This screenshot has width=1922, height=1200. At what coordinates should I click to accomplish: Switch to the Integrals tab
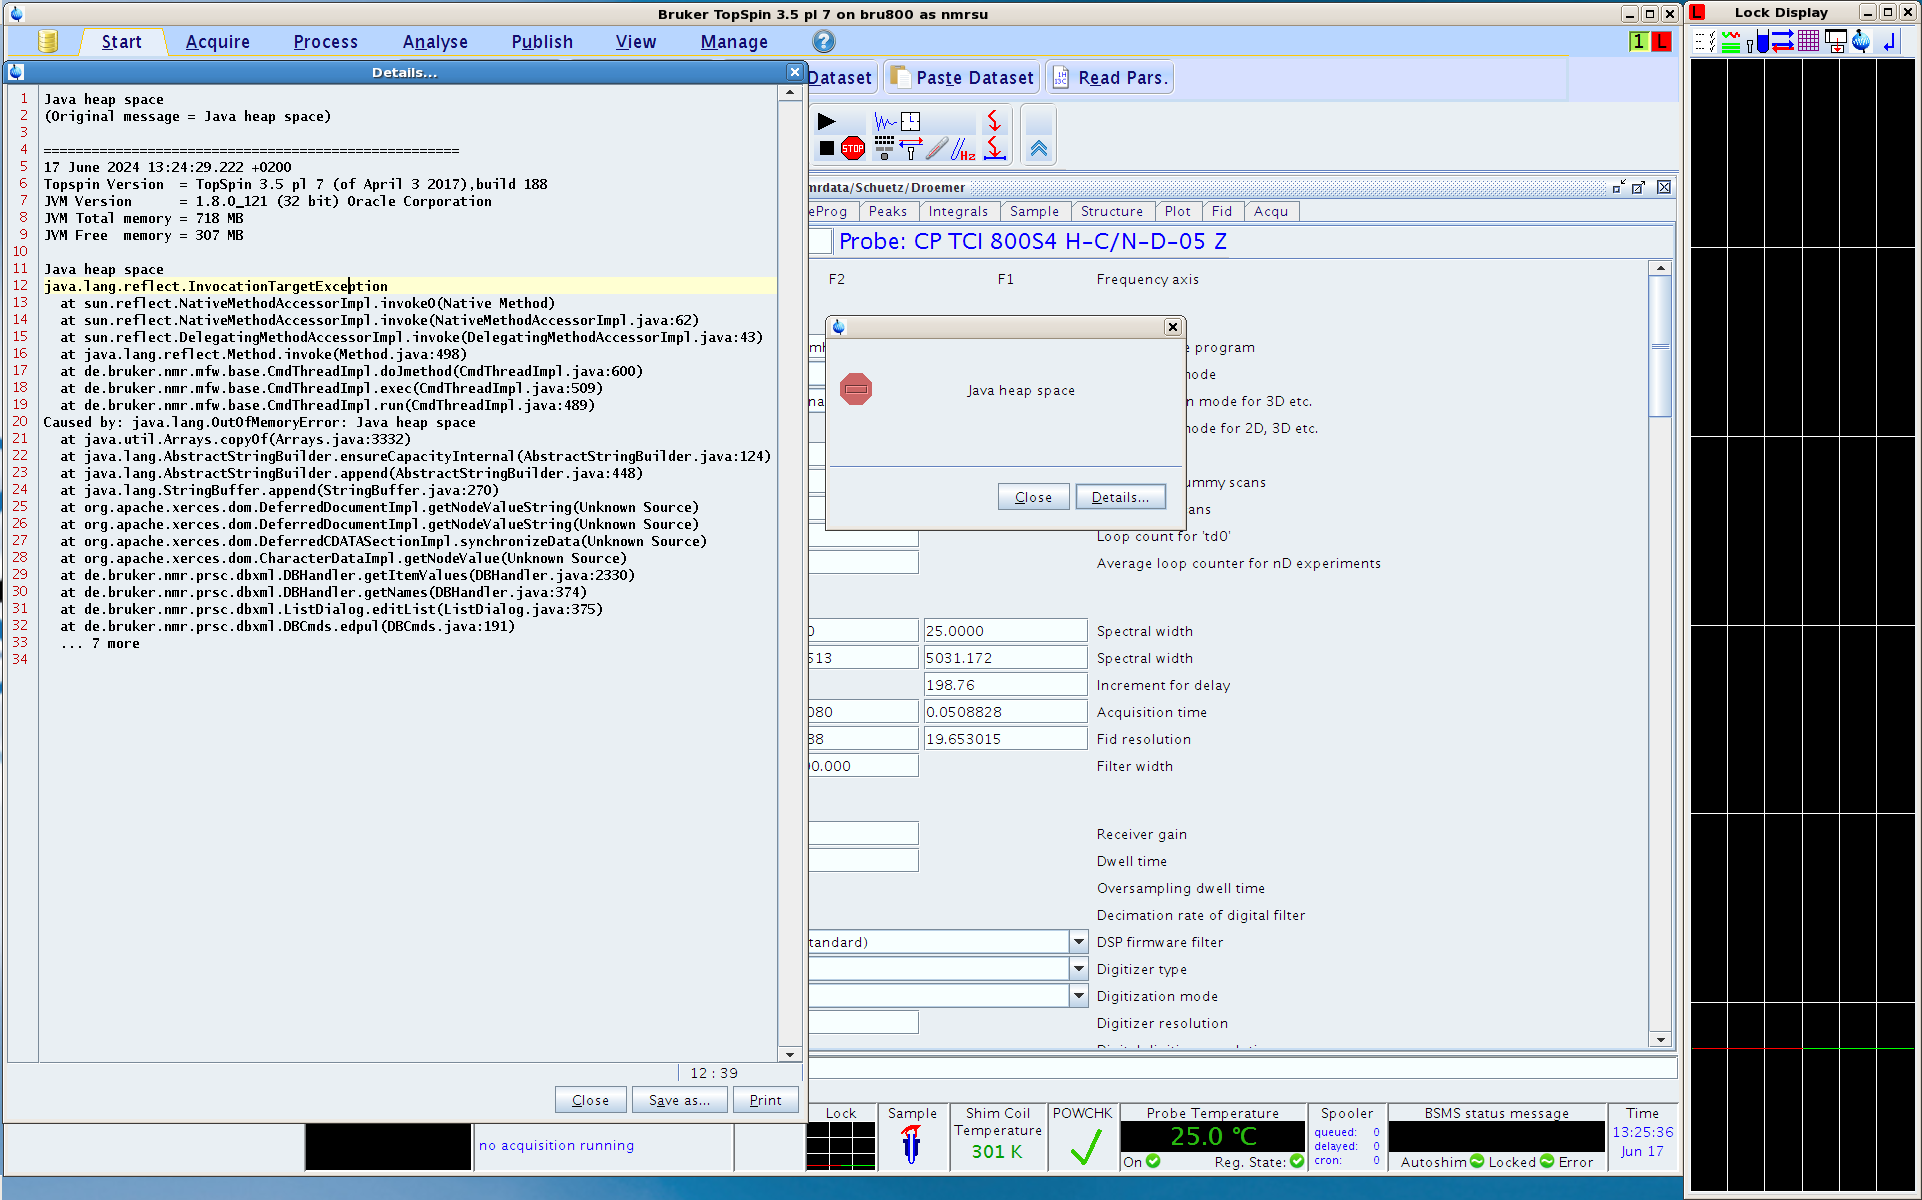(x=957, y=211)
